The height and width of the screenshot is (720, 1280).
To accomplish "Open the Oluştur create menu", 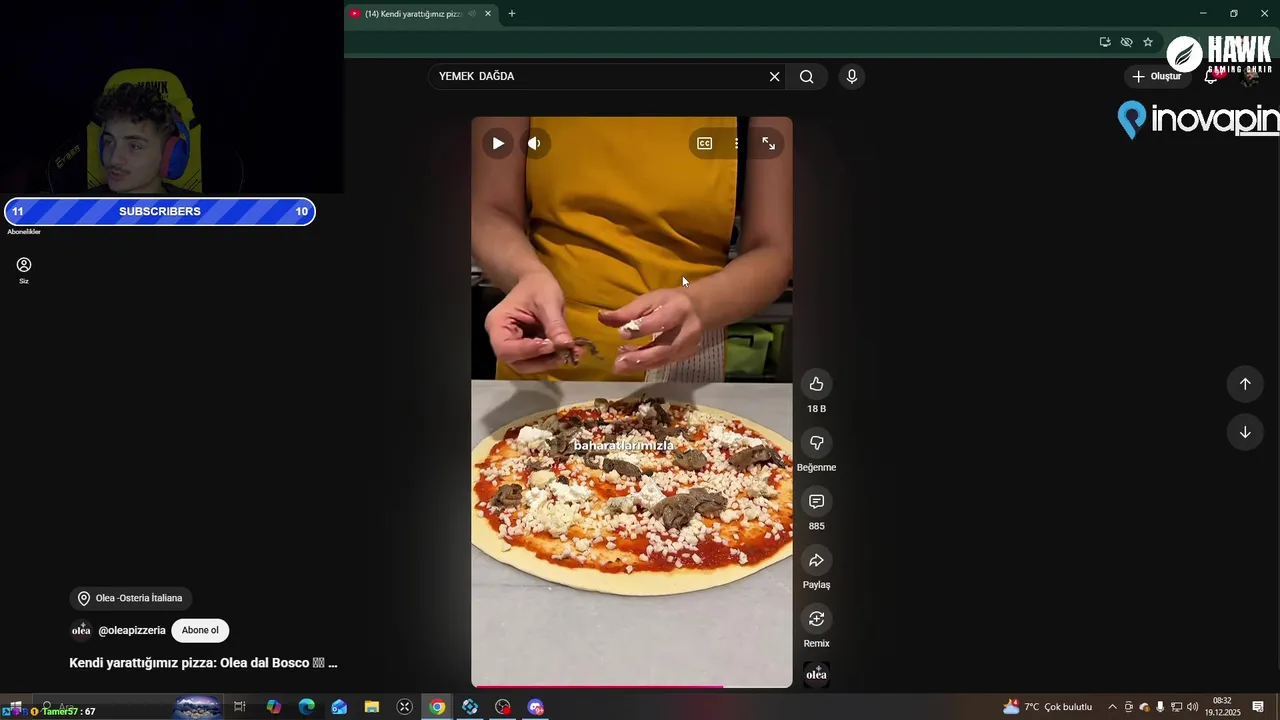I will pyautogui.click(x=1157, y=77).
